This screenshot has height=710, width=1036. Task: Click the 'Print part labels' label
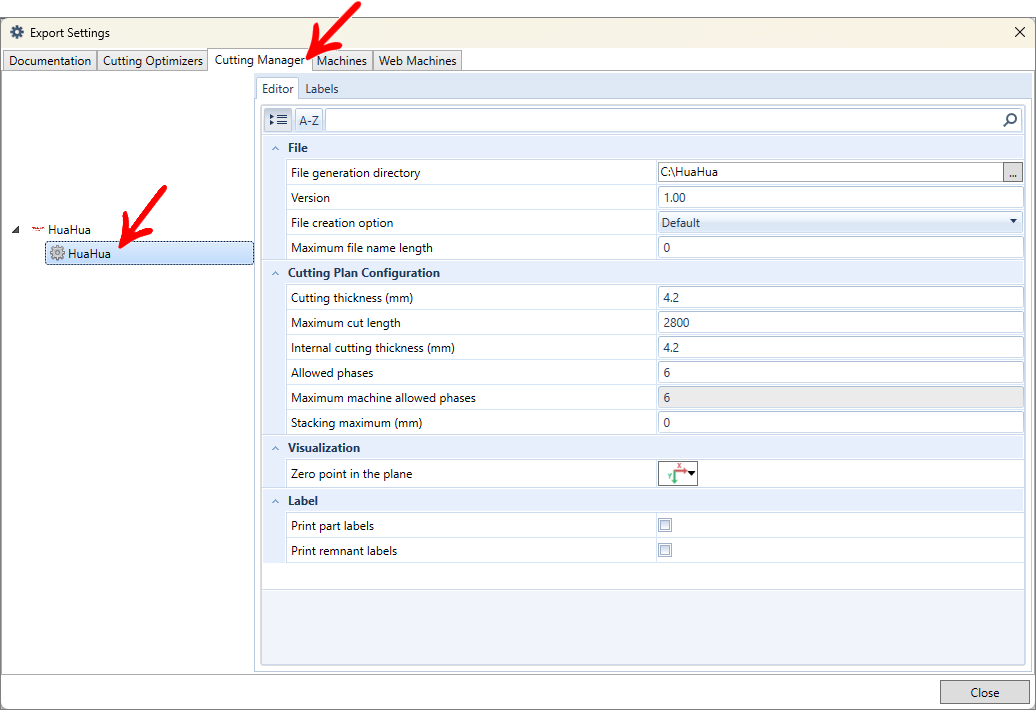332,526
